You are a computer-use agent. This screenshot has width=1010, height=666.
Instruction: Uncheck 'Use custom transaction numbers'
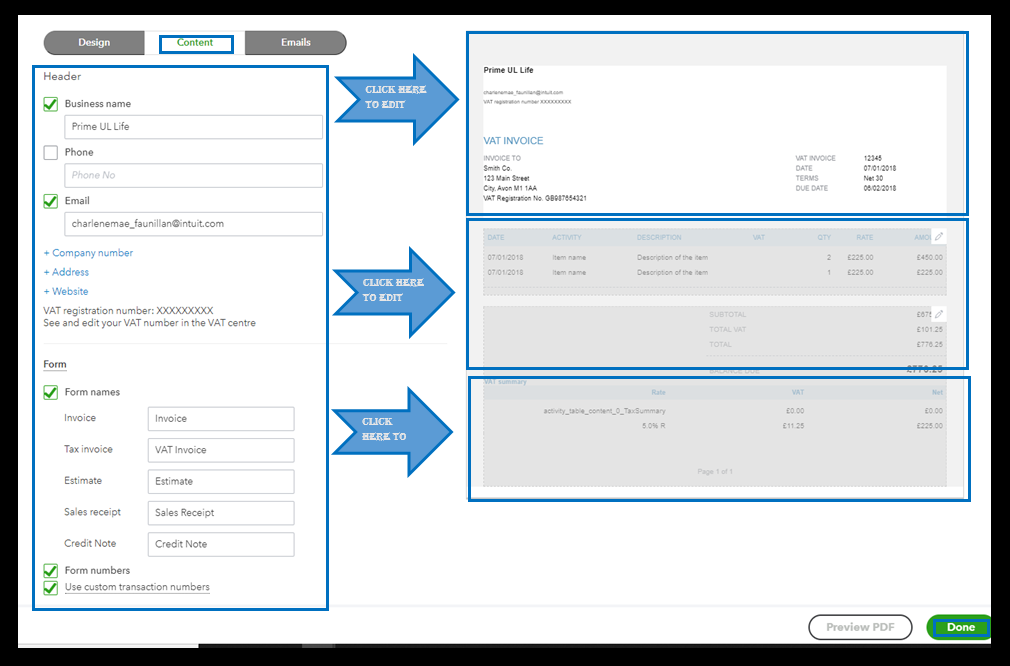[50, 587]
